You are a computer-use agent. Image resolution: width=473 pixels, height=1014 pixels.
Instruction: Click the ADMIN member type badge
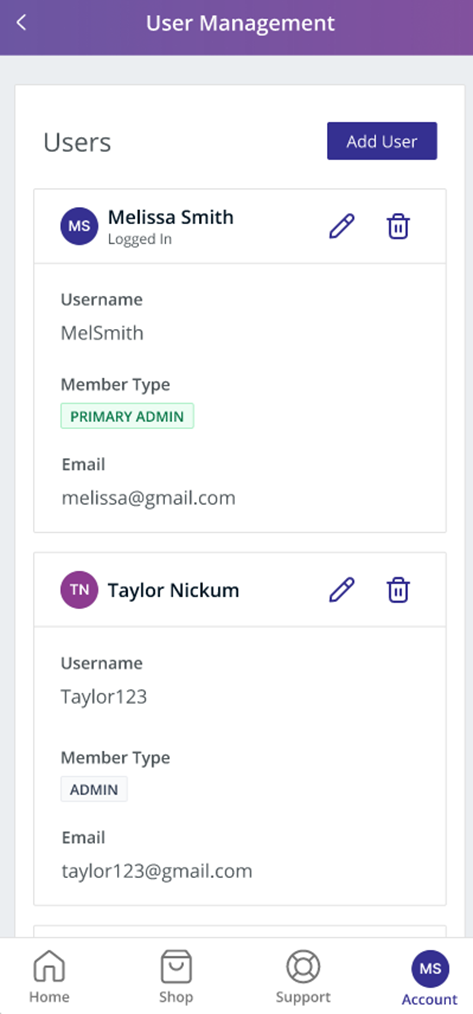[x=94, y=790]
